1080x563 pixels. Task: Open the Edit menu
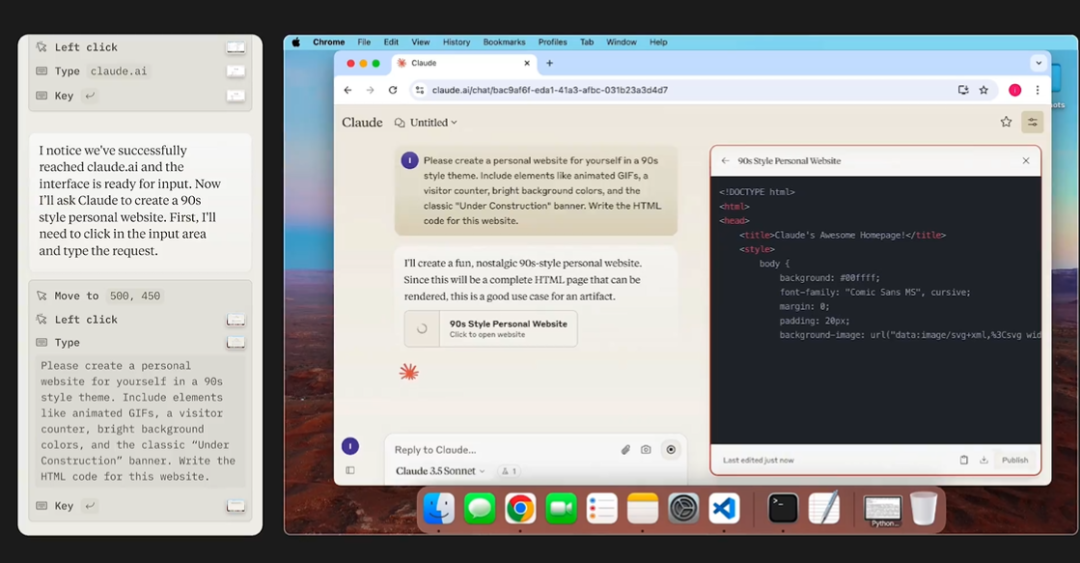(x=391, y=42)
